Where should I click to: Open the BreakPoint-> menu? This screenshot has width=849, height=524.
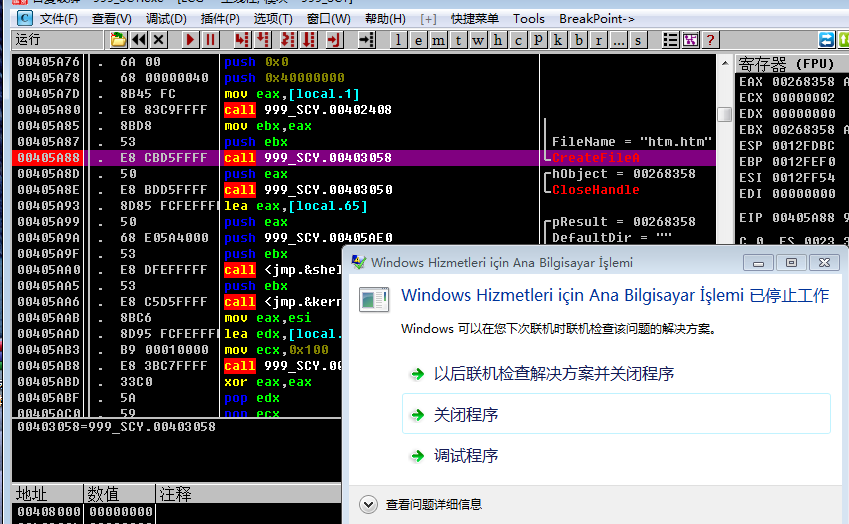click(x=597, y=19)
